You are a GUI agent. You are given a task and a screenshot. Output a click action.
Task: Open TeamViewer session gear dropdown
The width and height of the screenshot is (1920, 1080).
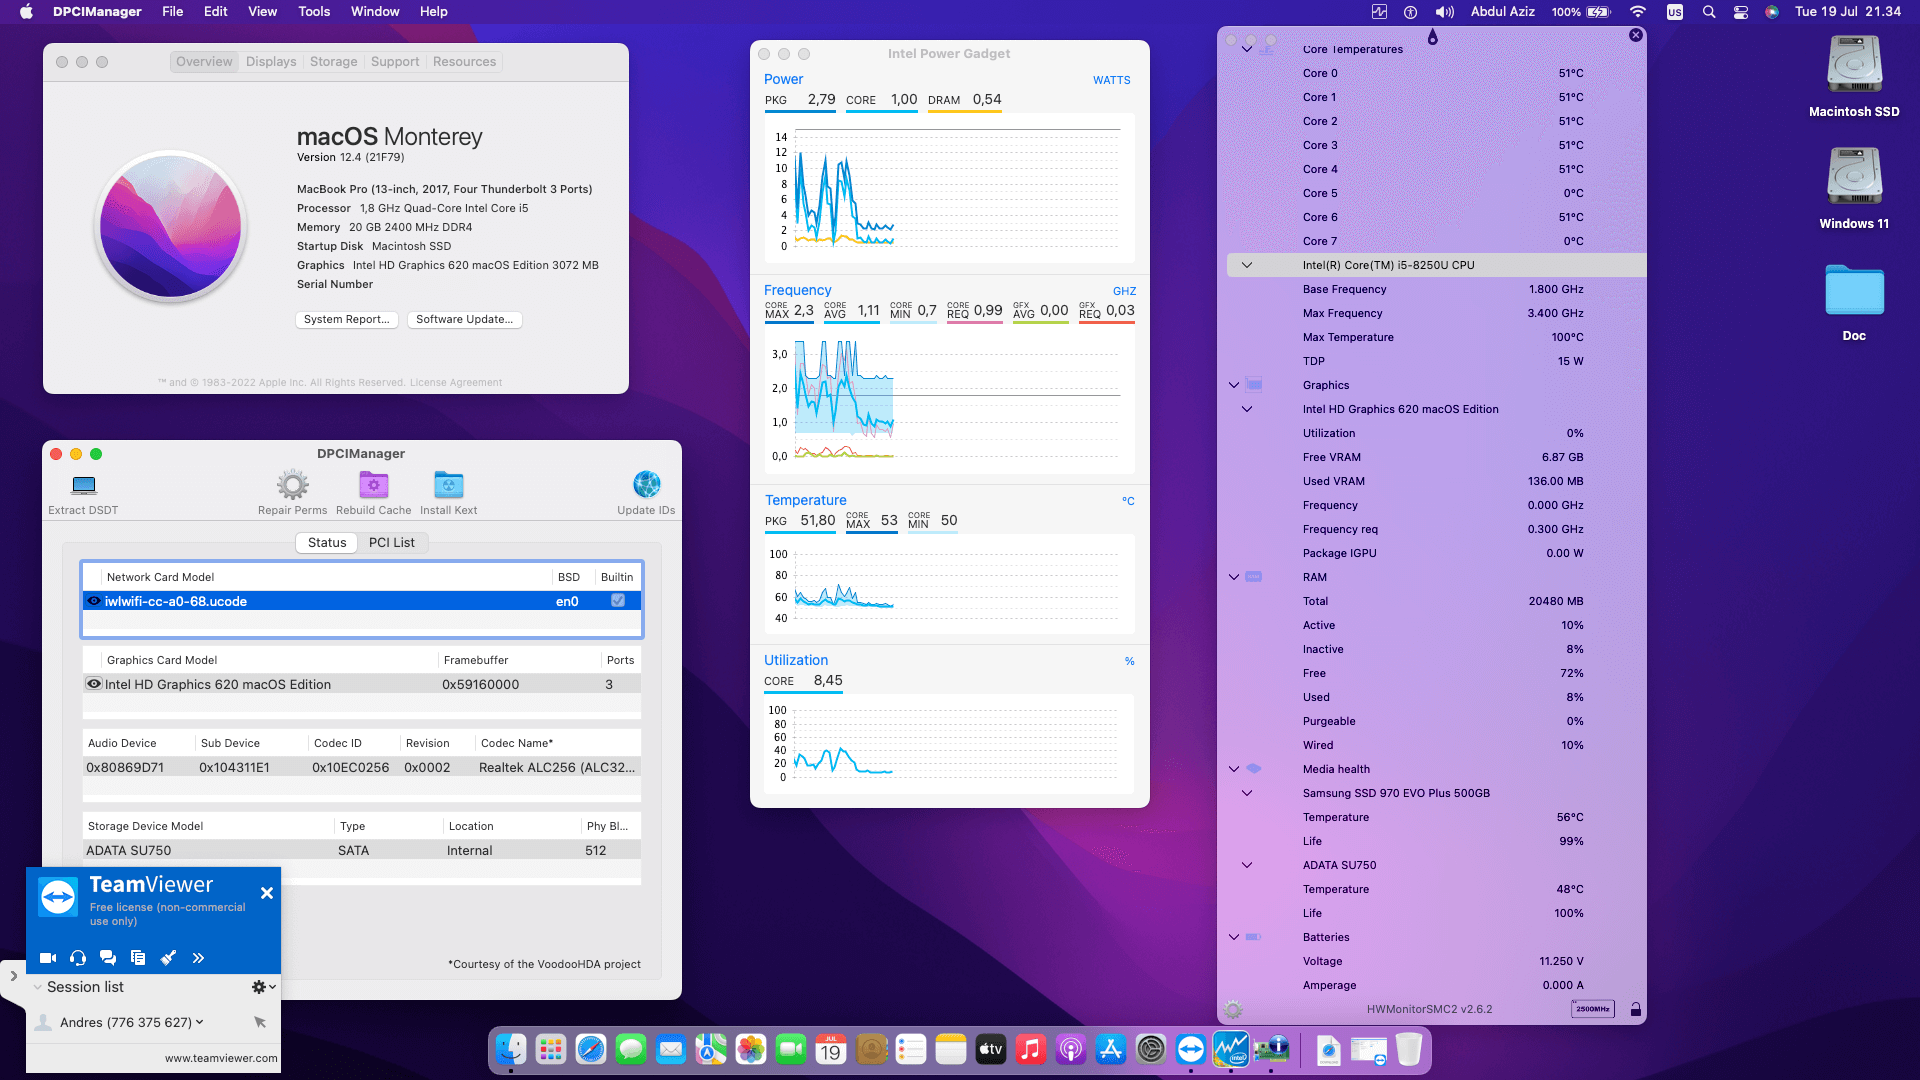(x=263, y=987)
